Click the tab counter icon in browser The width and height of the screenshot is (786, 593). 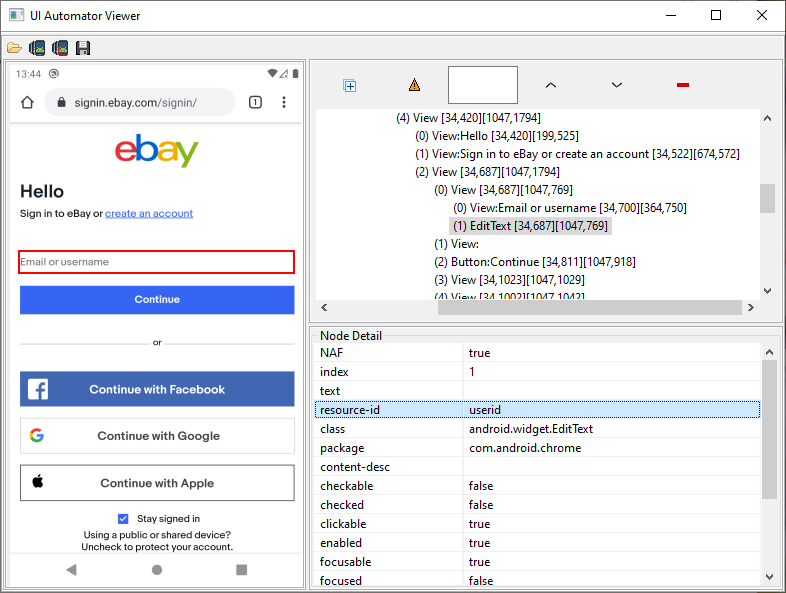255,102
